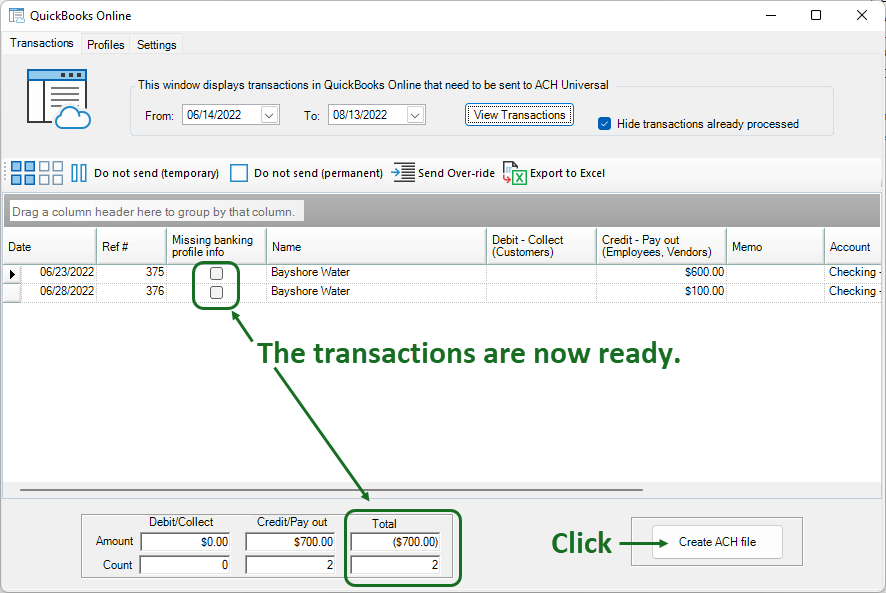Open the Profiles tab

tap(106, 45)
